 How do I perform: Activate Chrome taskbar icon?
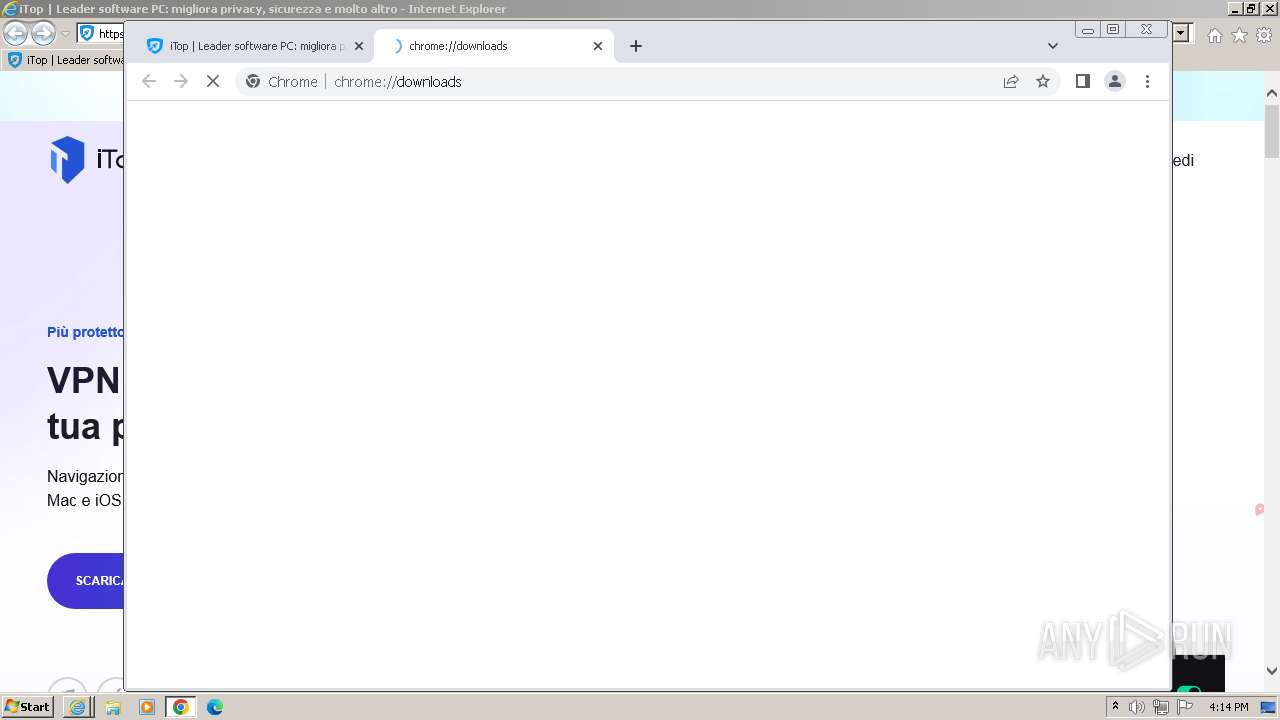pyautogui.click(x=181, y=707)
